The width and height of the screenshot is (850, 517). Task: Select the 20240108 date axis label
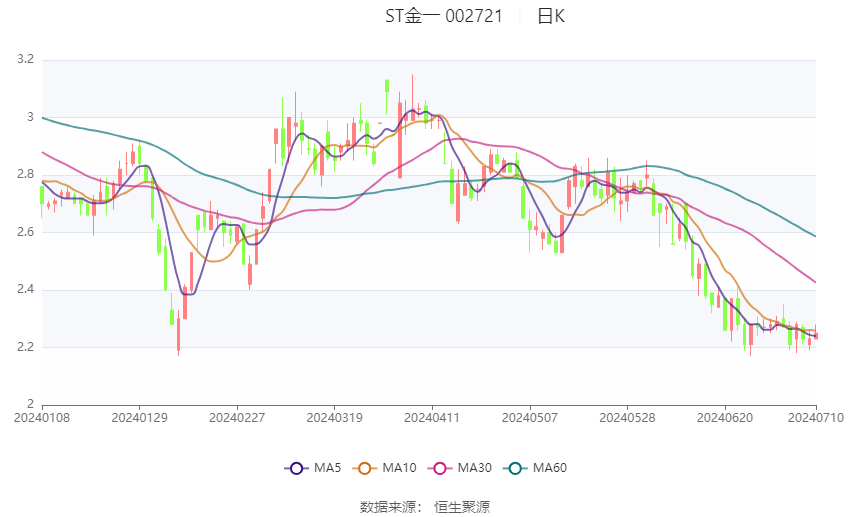tap(42, 418)
